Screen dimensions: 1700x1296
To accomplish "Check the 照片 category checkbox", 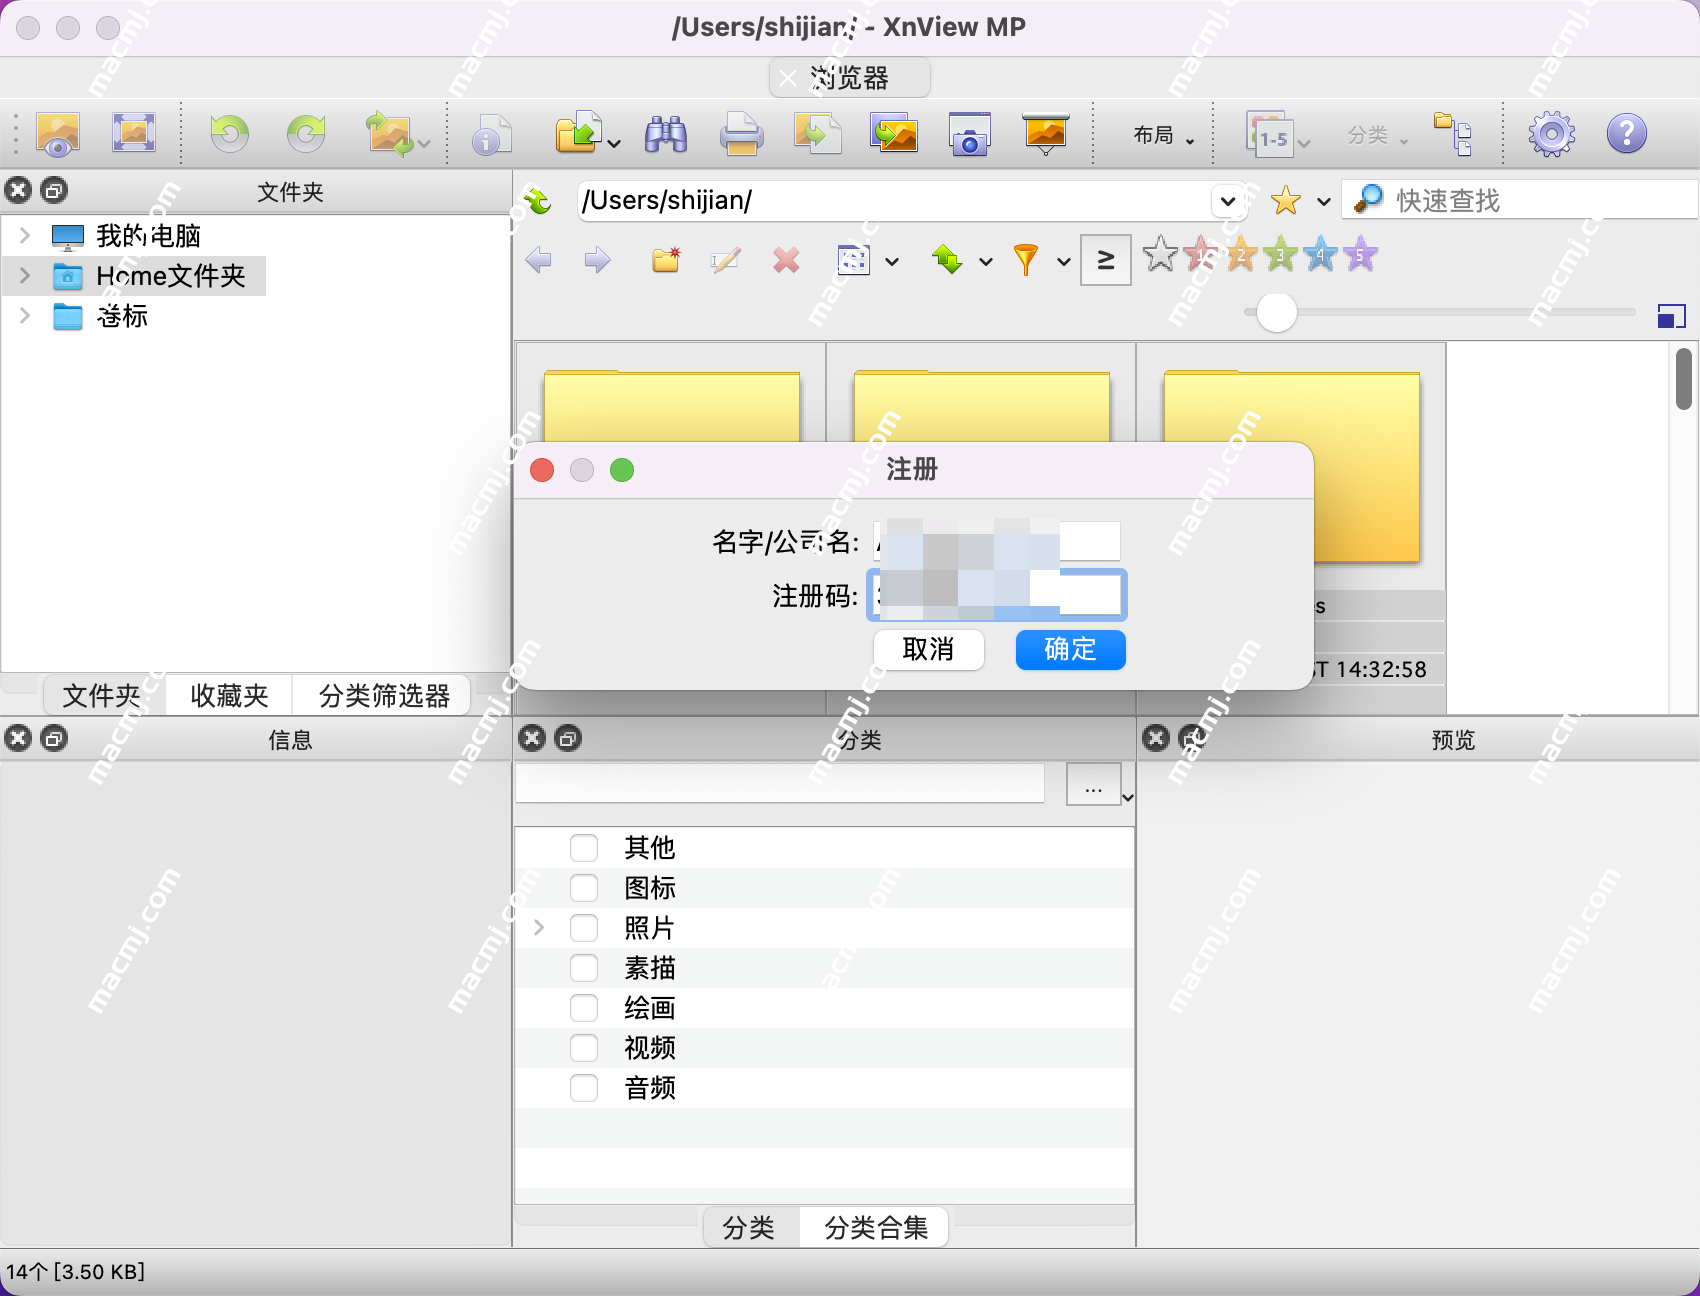I will coord(584,928).
